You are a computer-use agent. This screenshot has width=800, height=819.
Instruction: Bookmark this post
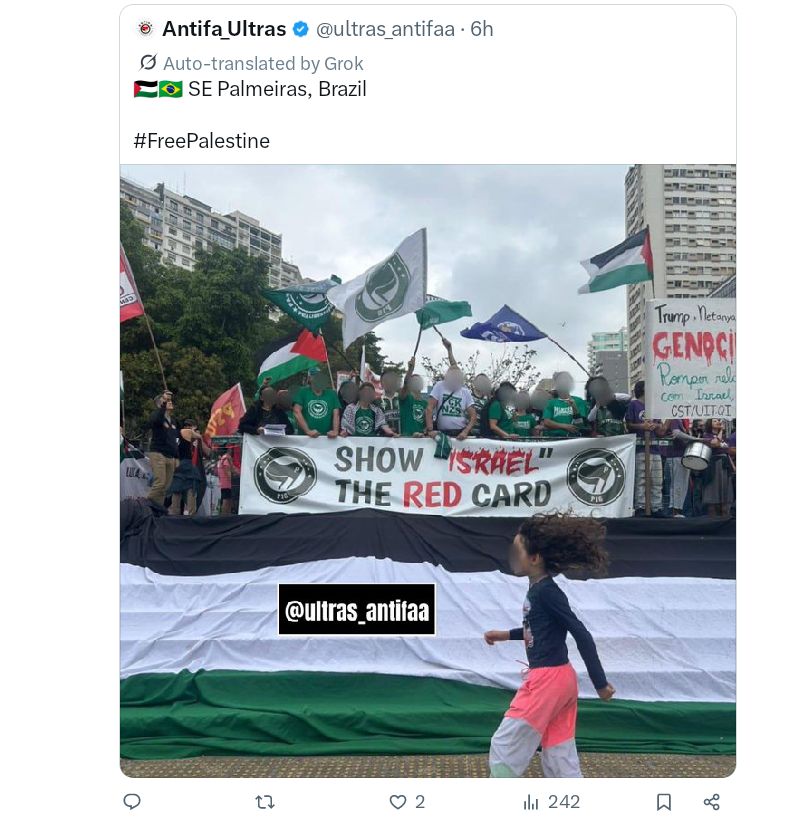pos(664,802)
